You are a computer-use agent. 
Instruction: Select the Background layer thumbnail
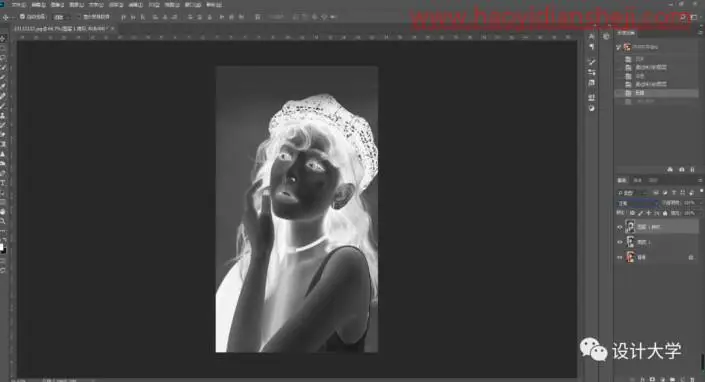(630, 257)
